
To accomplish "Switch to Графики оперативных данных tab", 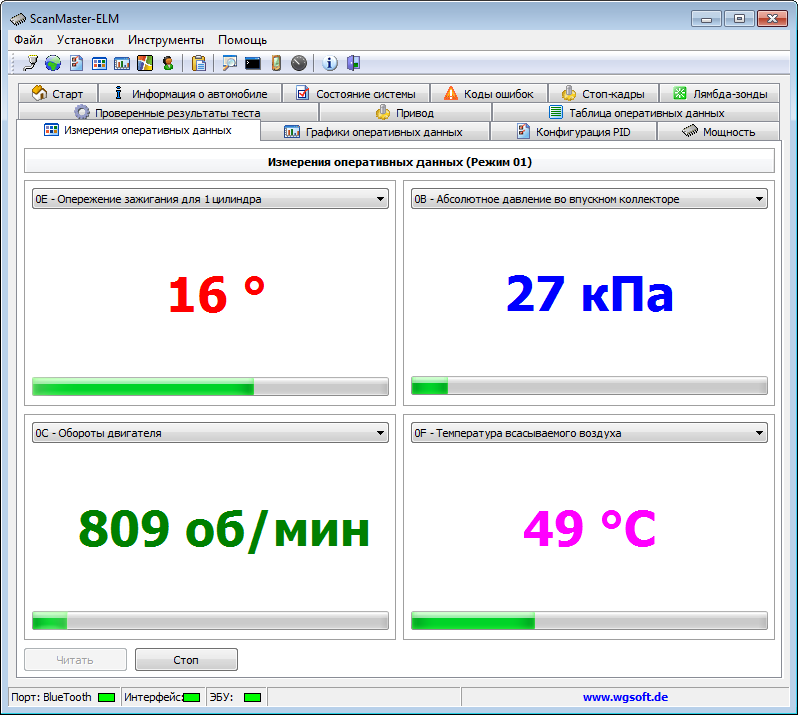I will coord(375,132).
